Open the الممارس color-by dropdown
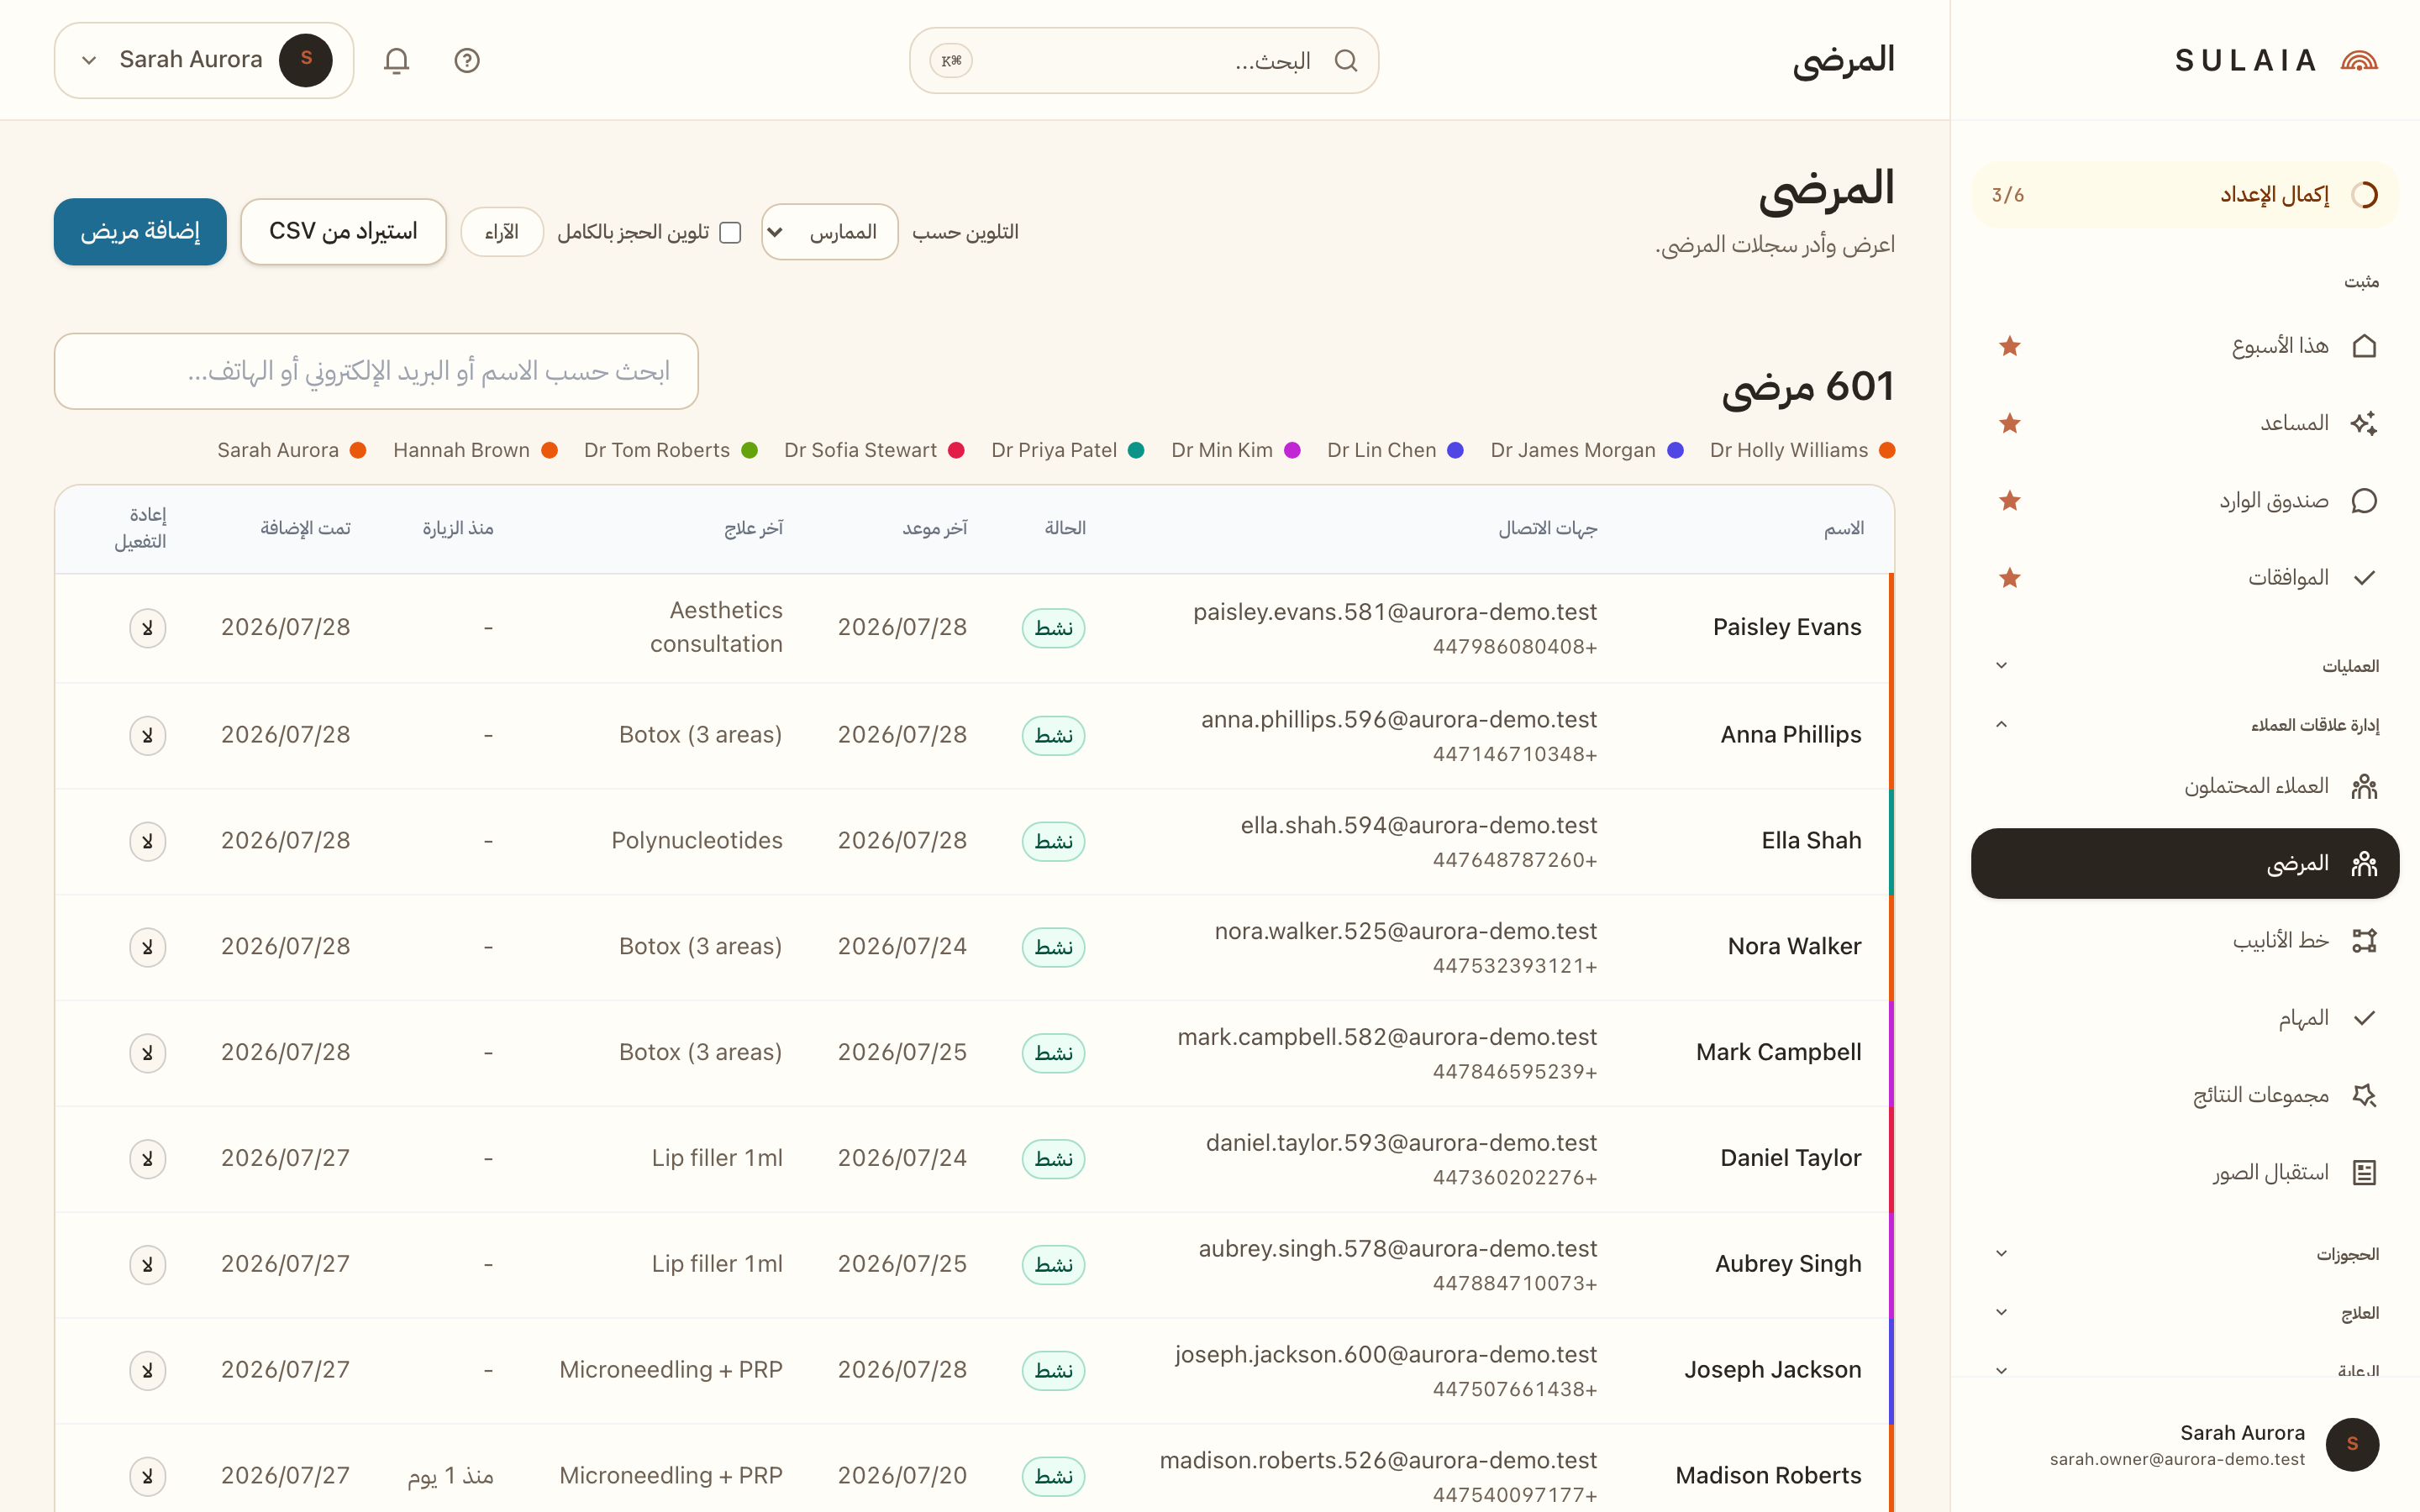This screenshot has width=2420, height=1512. (829, 232)
